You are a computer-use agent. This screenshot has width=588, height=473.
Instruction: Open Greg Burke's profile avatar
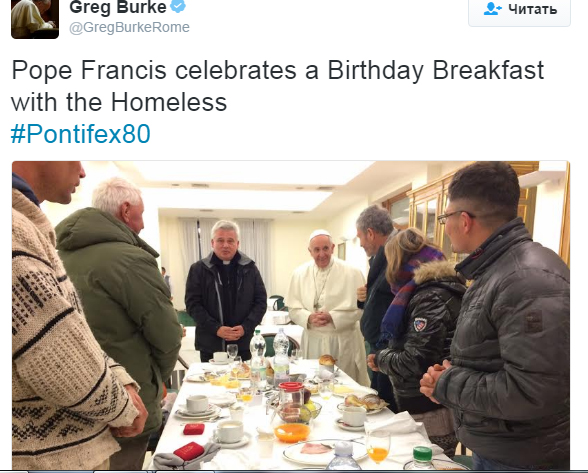(x=35, y=19)
